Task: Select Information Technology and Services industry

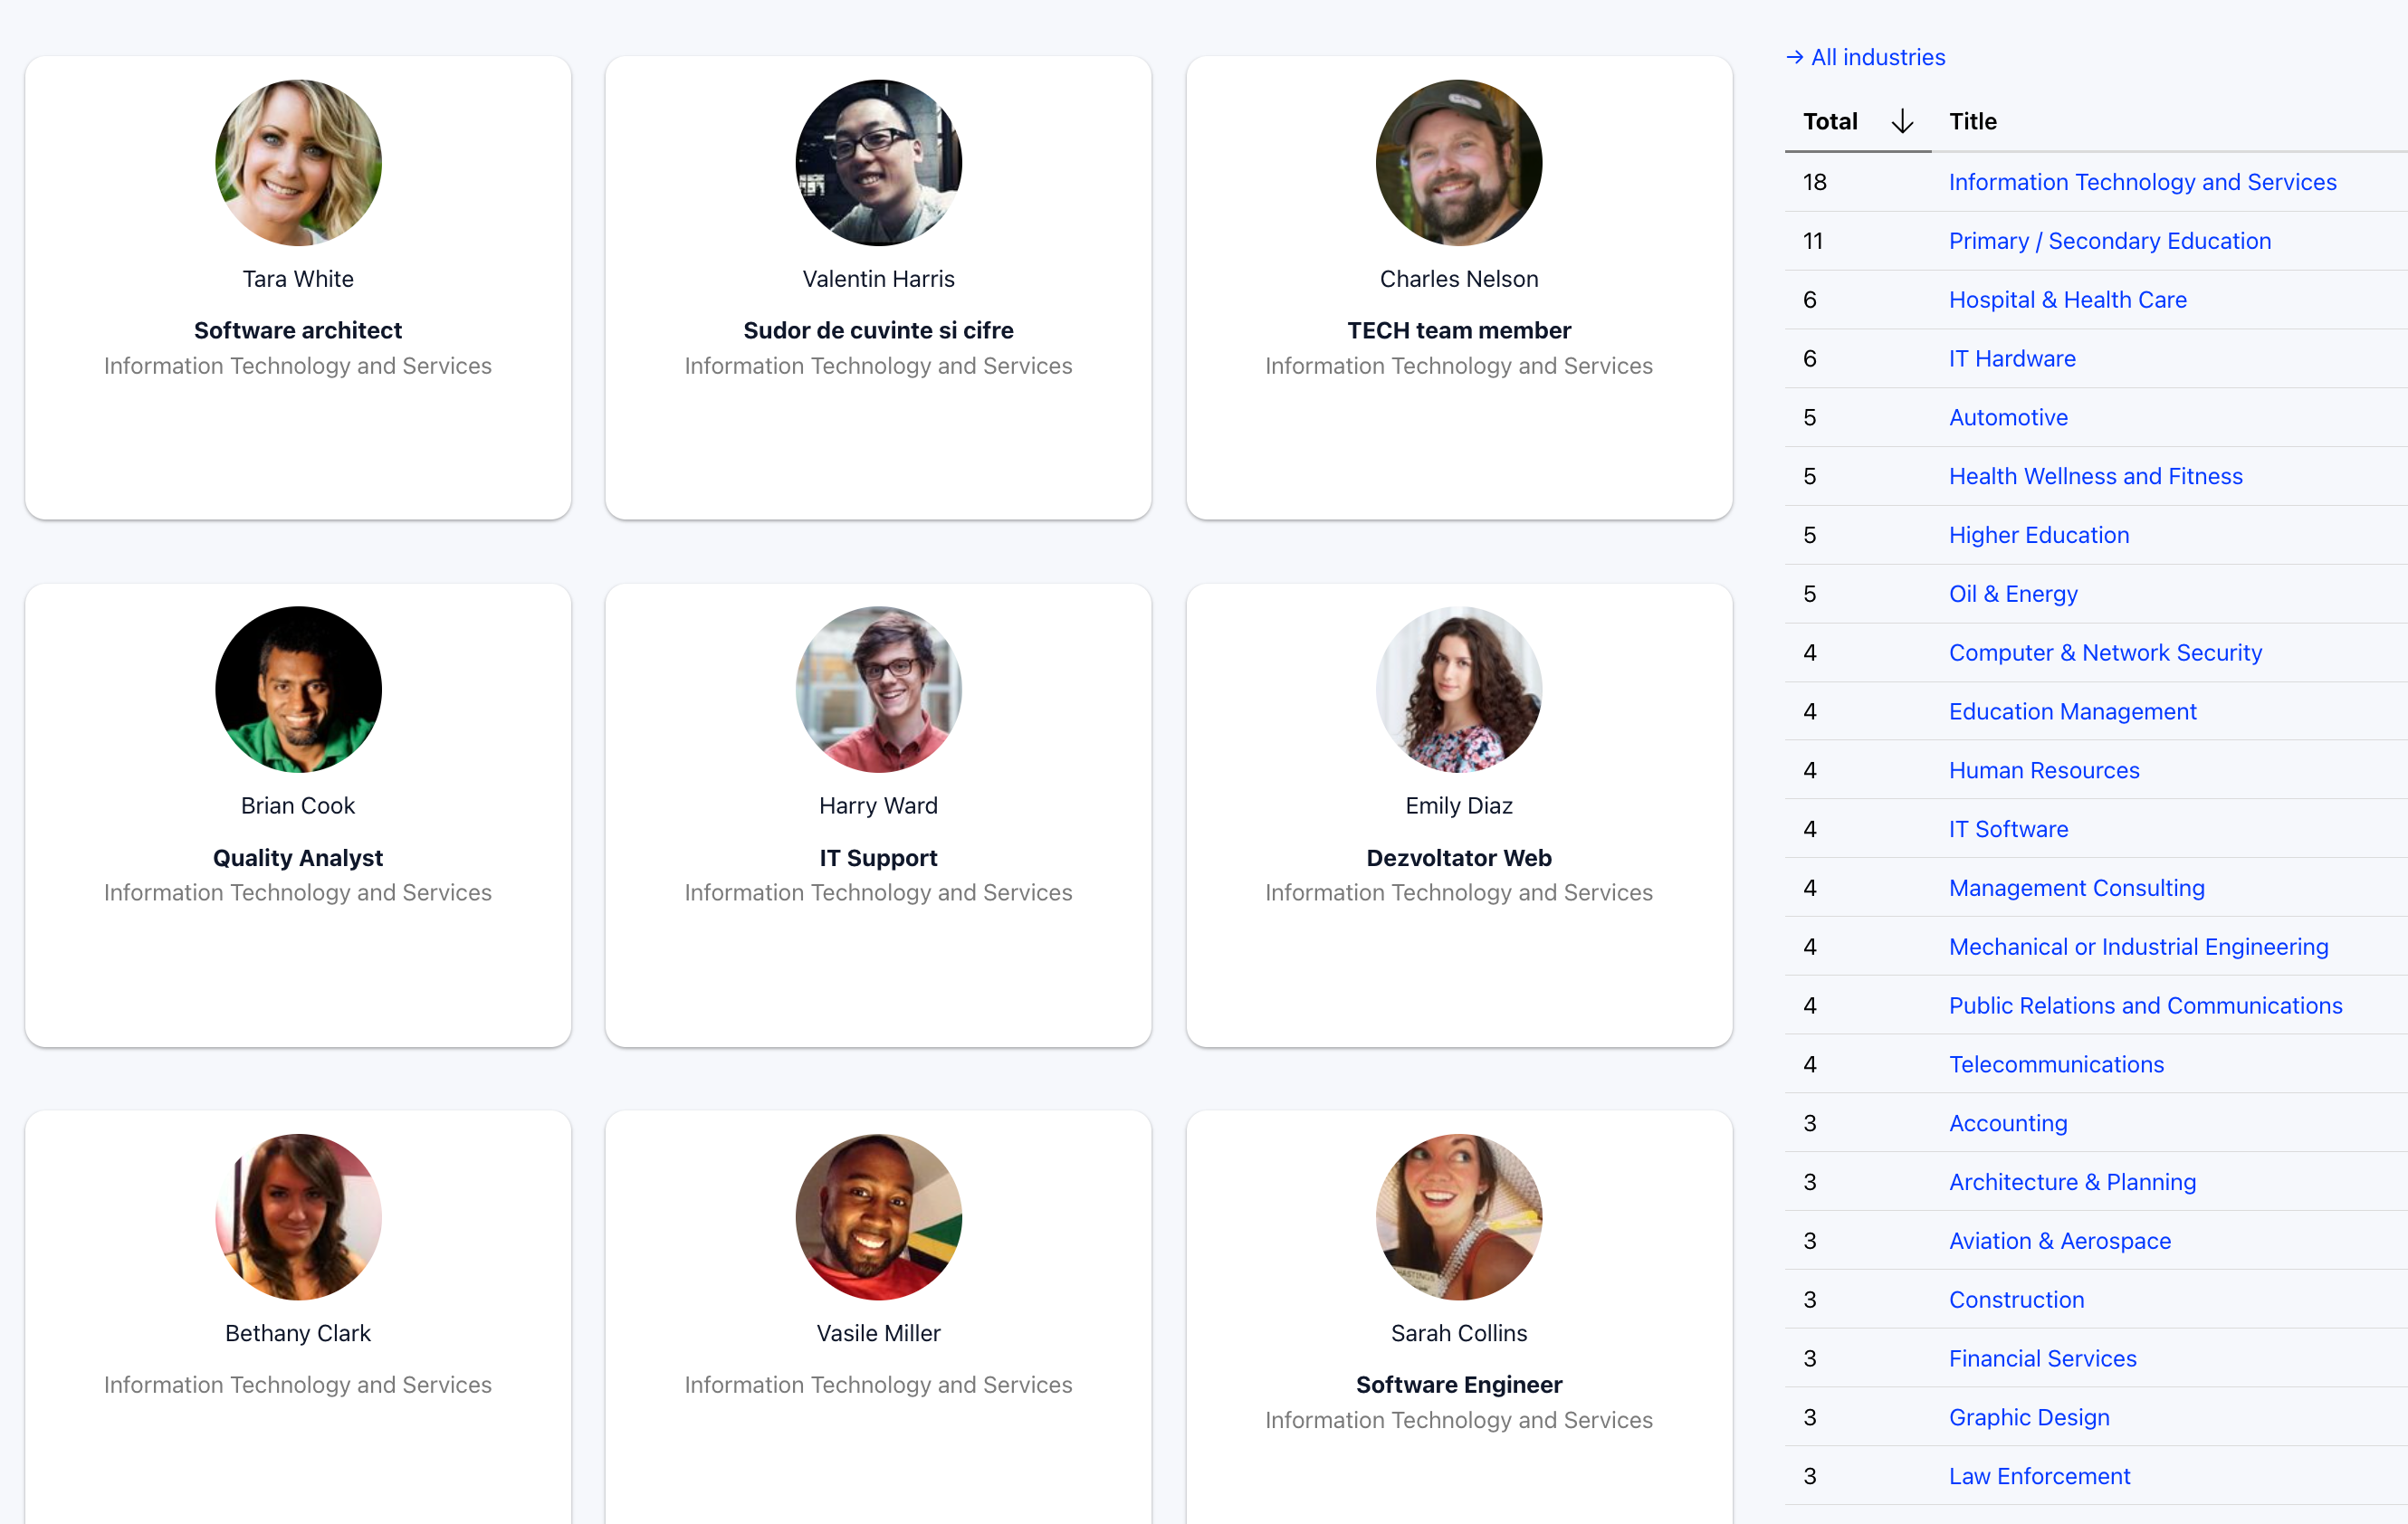Action: tap(2142, 182)
